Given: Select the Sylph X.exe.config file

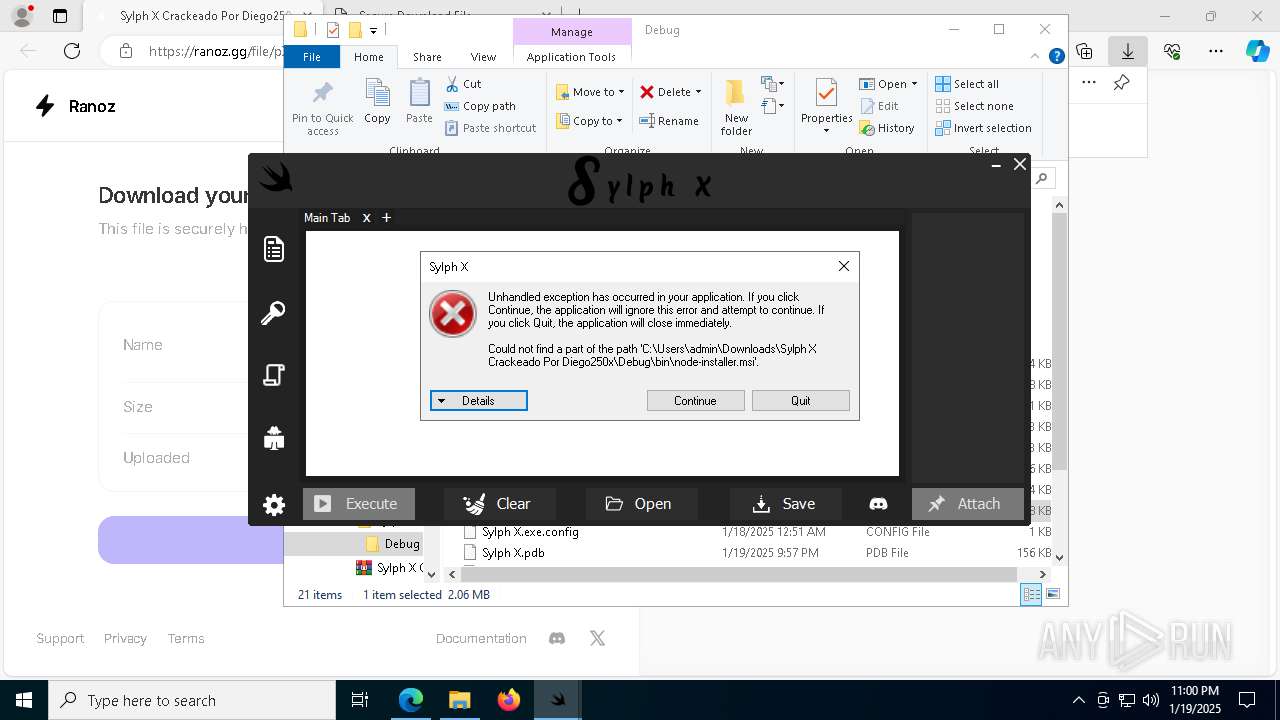Looking at the screenshot, I should click(x=530, y=532).
